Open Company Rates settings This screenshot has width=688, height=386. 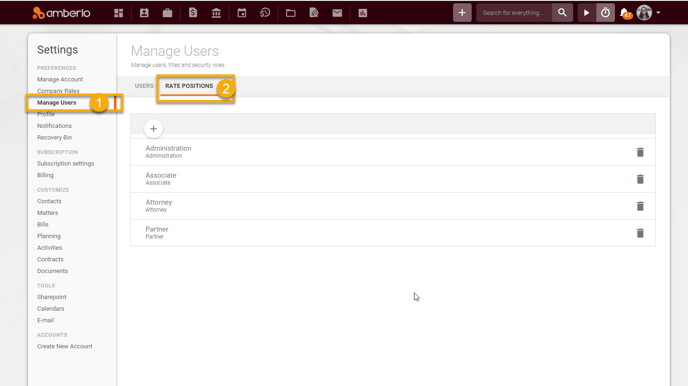(x=58, y=91)
